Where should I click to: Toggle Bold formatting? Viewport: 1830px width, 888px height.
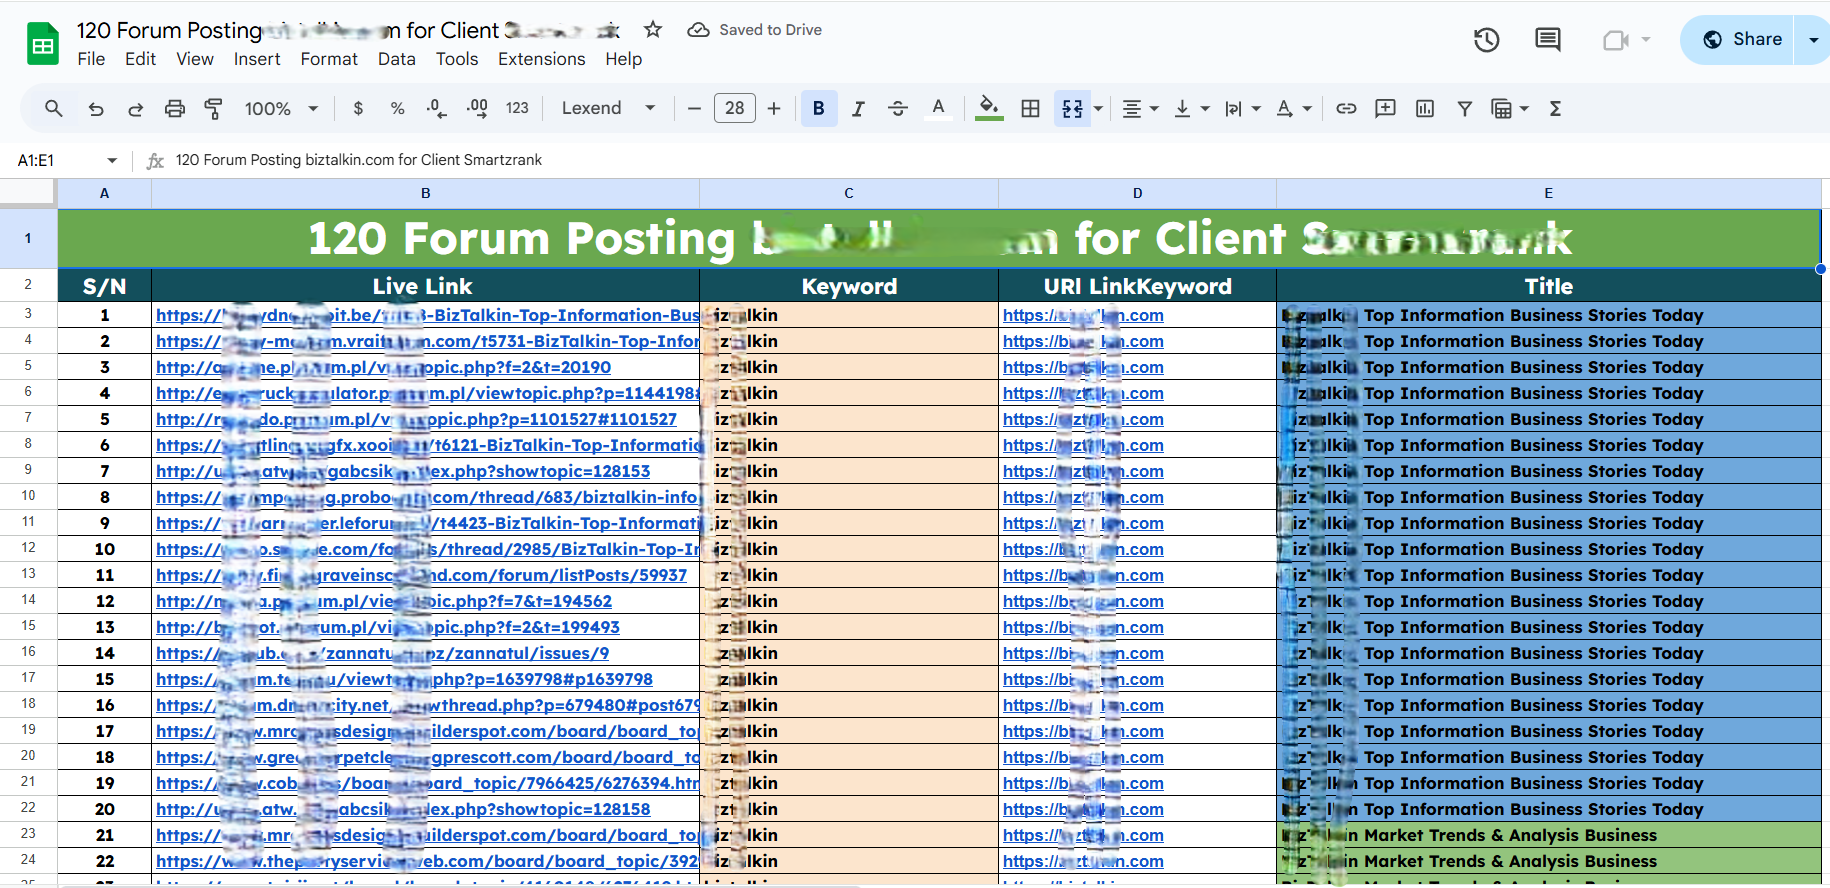pyautogui.click(x=818, y=109)
